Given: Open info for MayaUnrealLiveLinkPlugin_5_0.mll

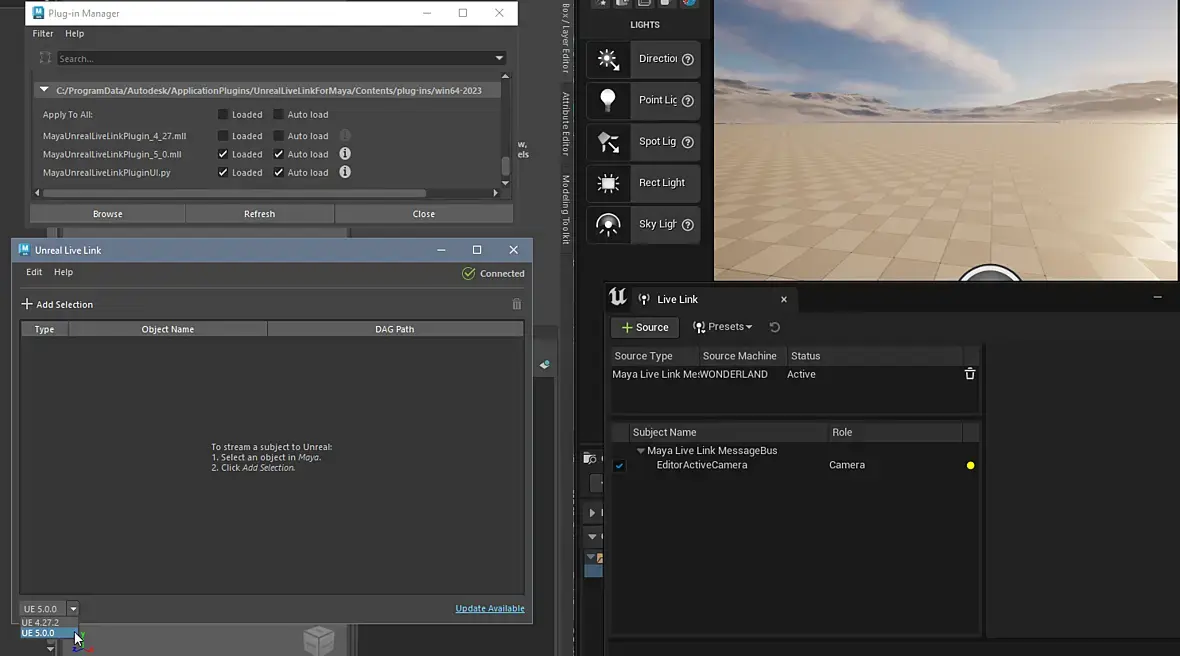Looking at the screenshot, I should tap(345, 154).
